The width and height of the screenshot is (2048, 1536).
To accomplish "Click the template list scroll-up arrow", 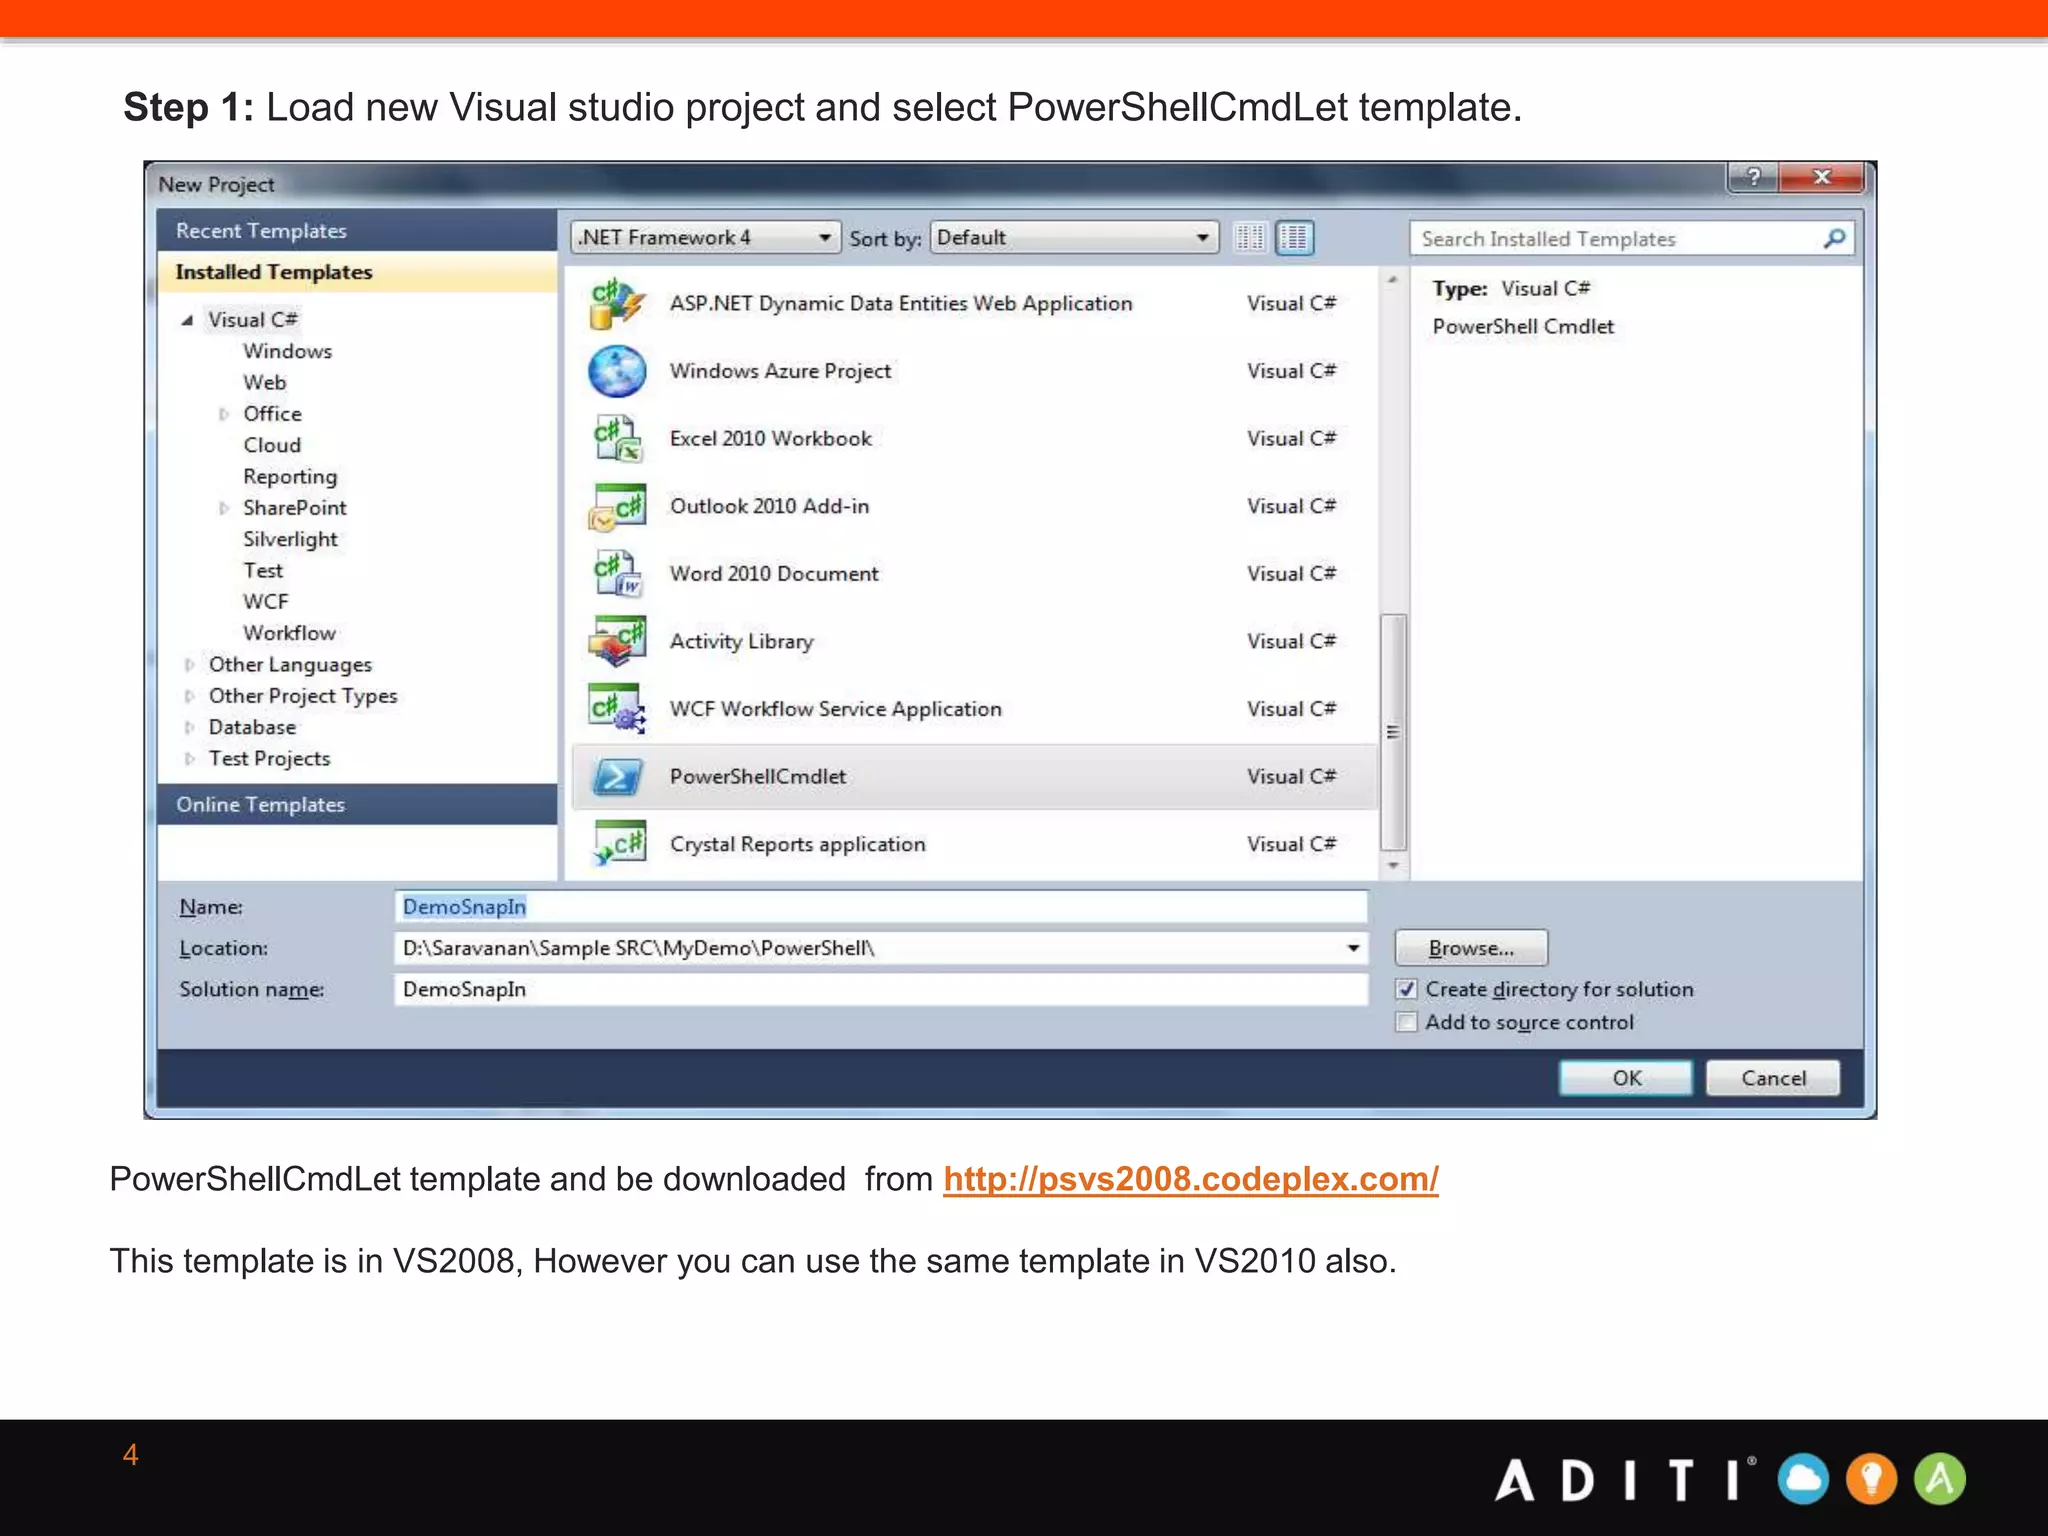I will coord(1393,281).
